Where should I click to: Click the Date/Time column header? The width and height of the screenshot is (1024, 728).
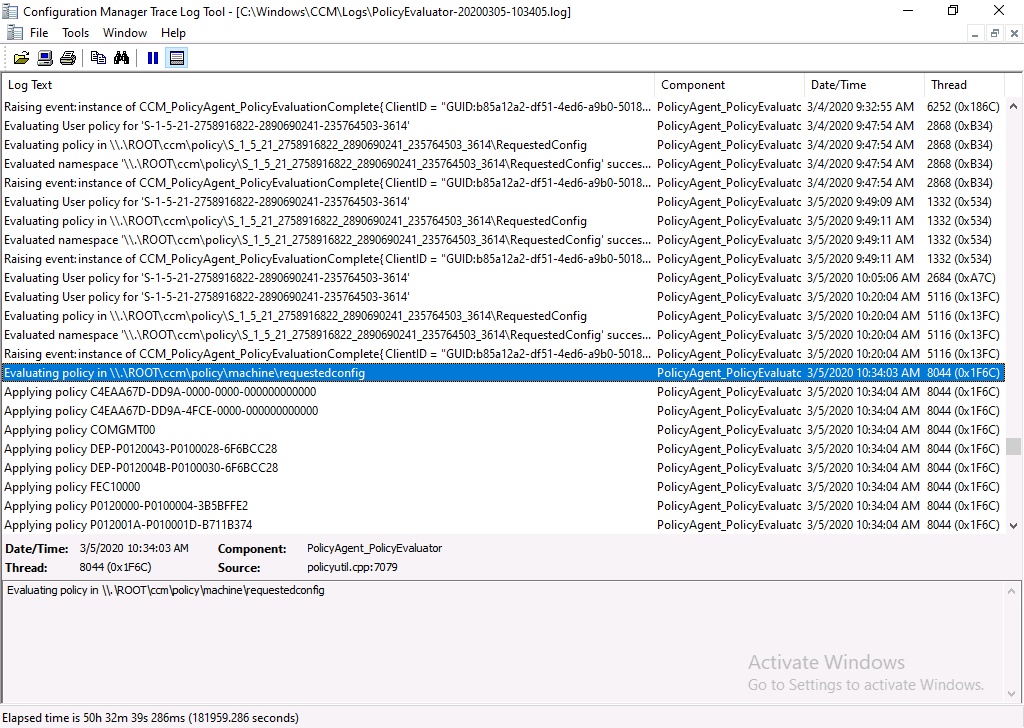point(865,85)
